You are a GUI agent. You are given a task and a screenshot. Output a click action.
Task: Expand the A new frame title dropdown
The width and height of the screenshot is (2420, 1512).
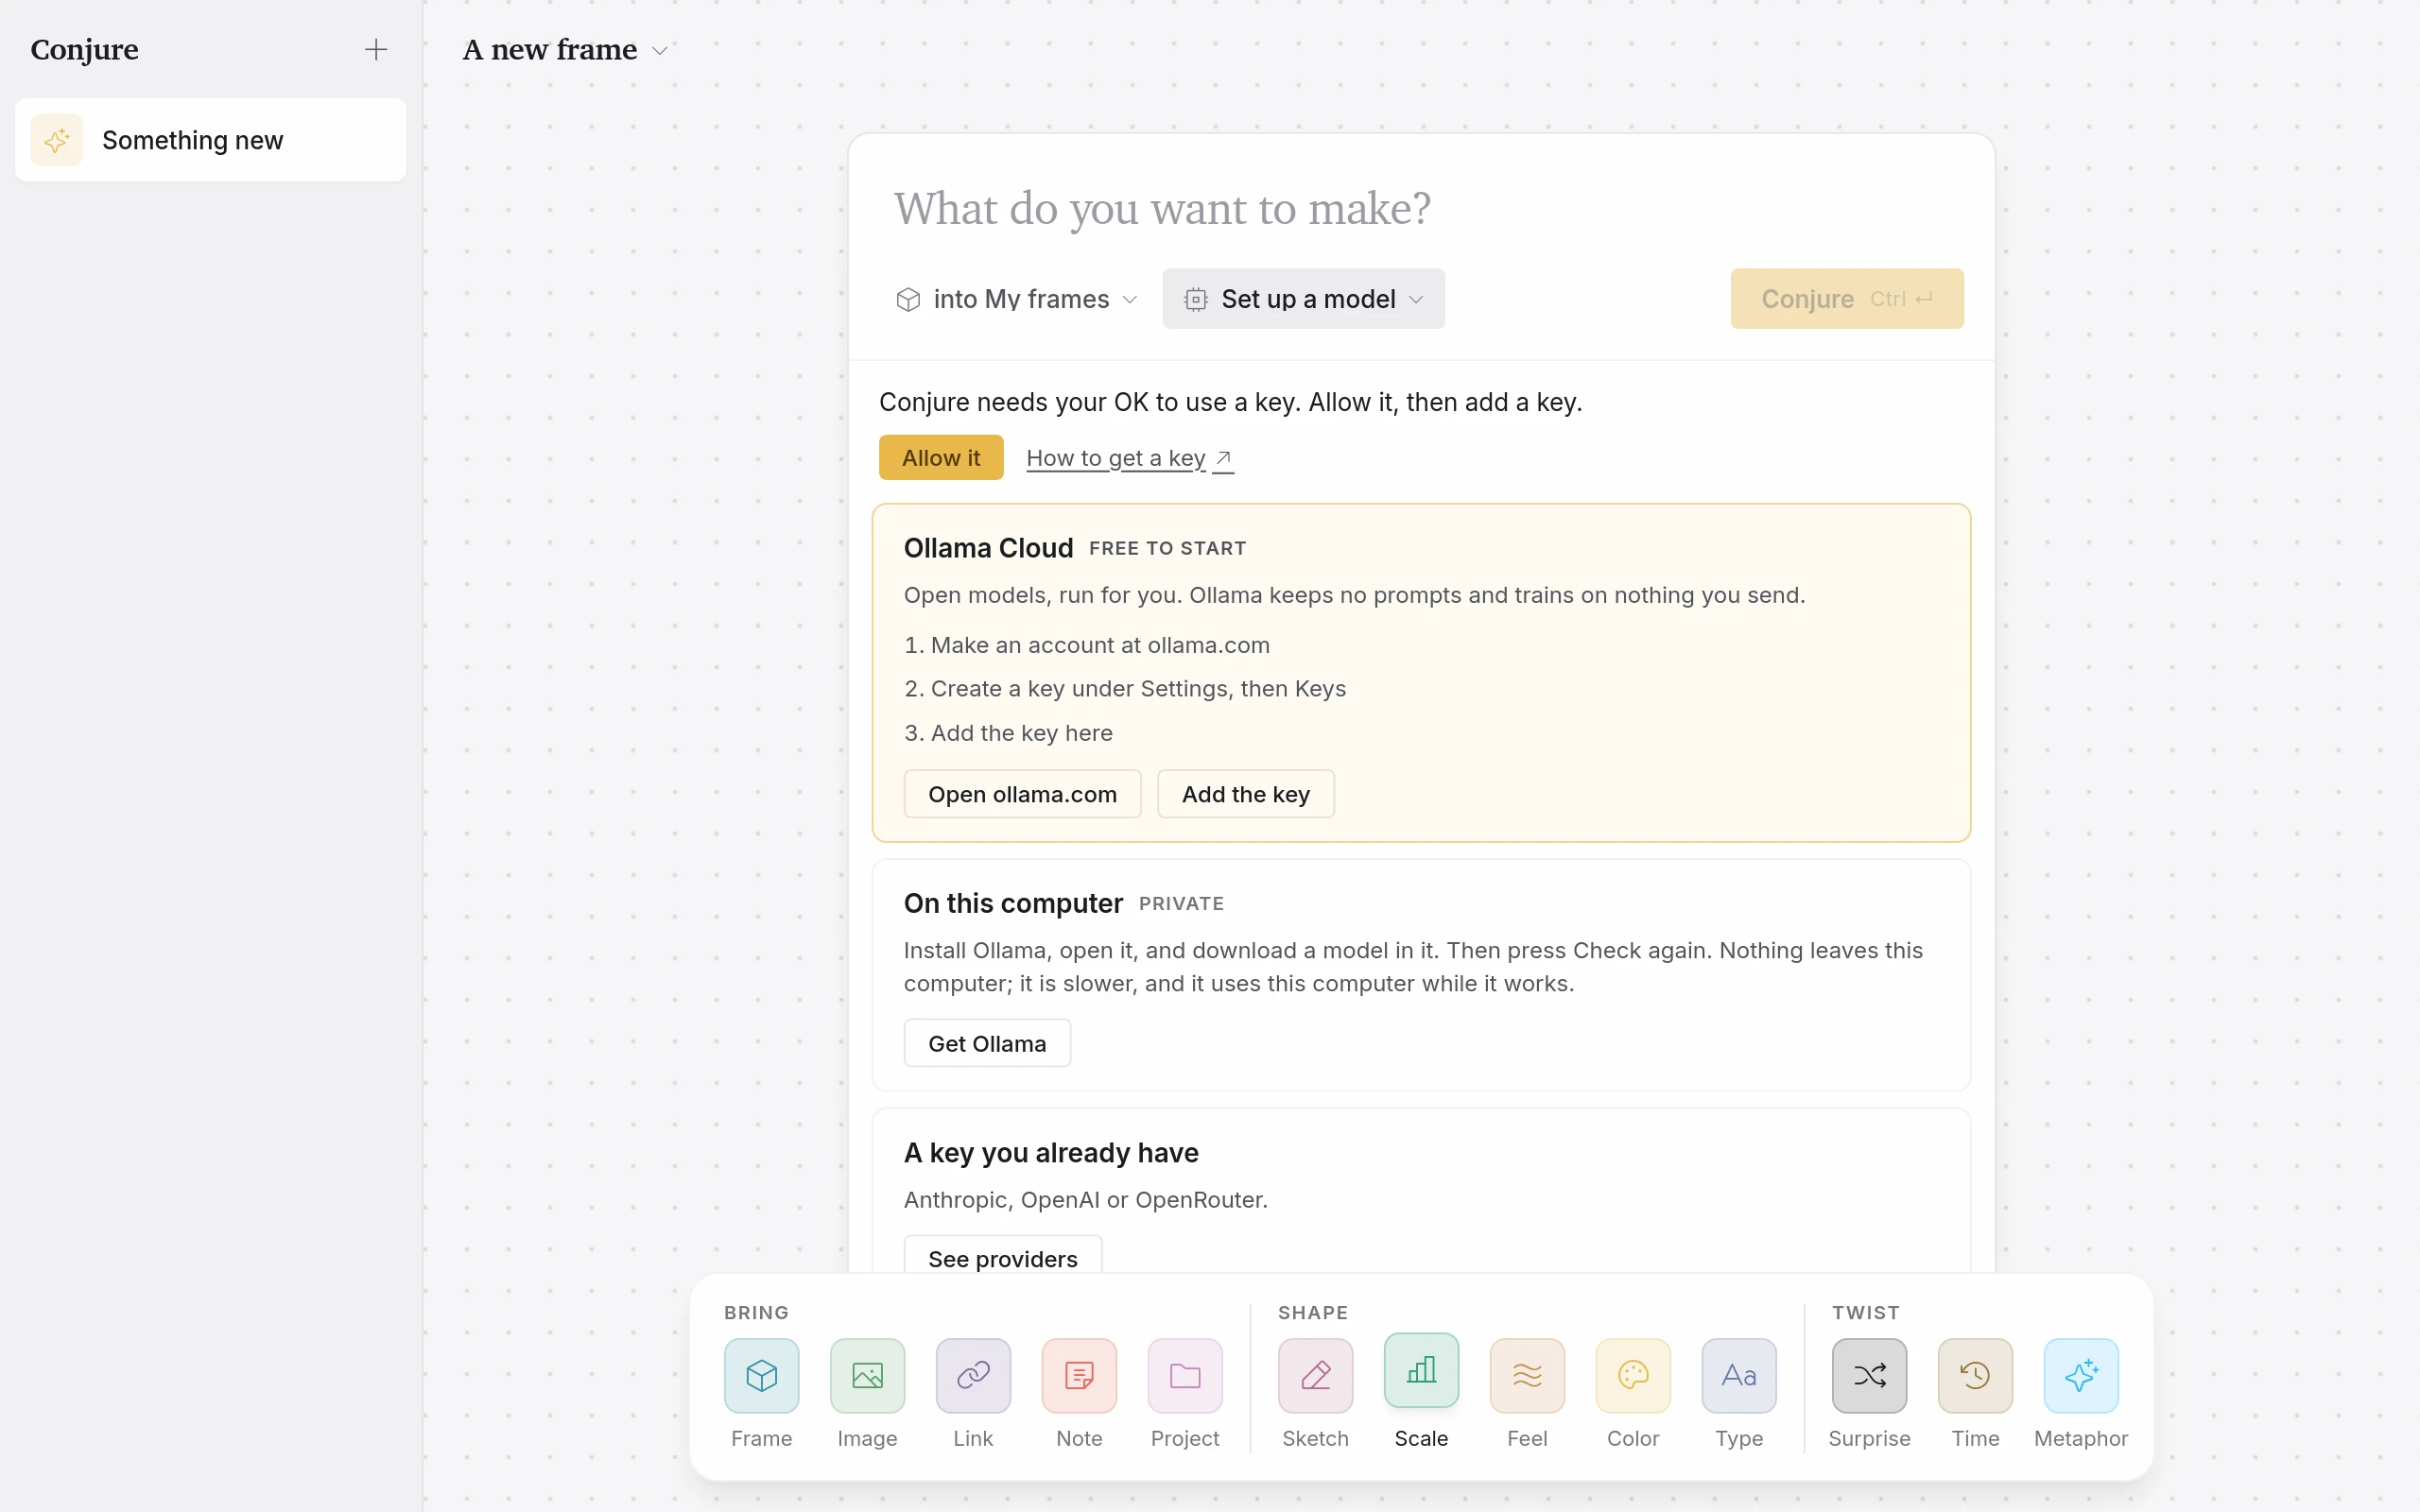pyautogui.click(x=565, y=49)
